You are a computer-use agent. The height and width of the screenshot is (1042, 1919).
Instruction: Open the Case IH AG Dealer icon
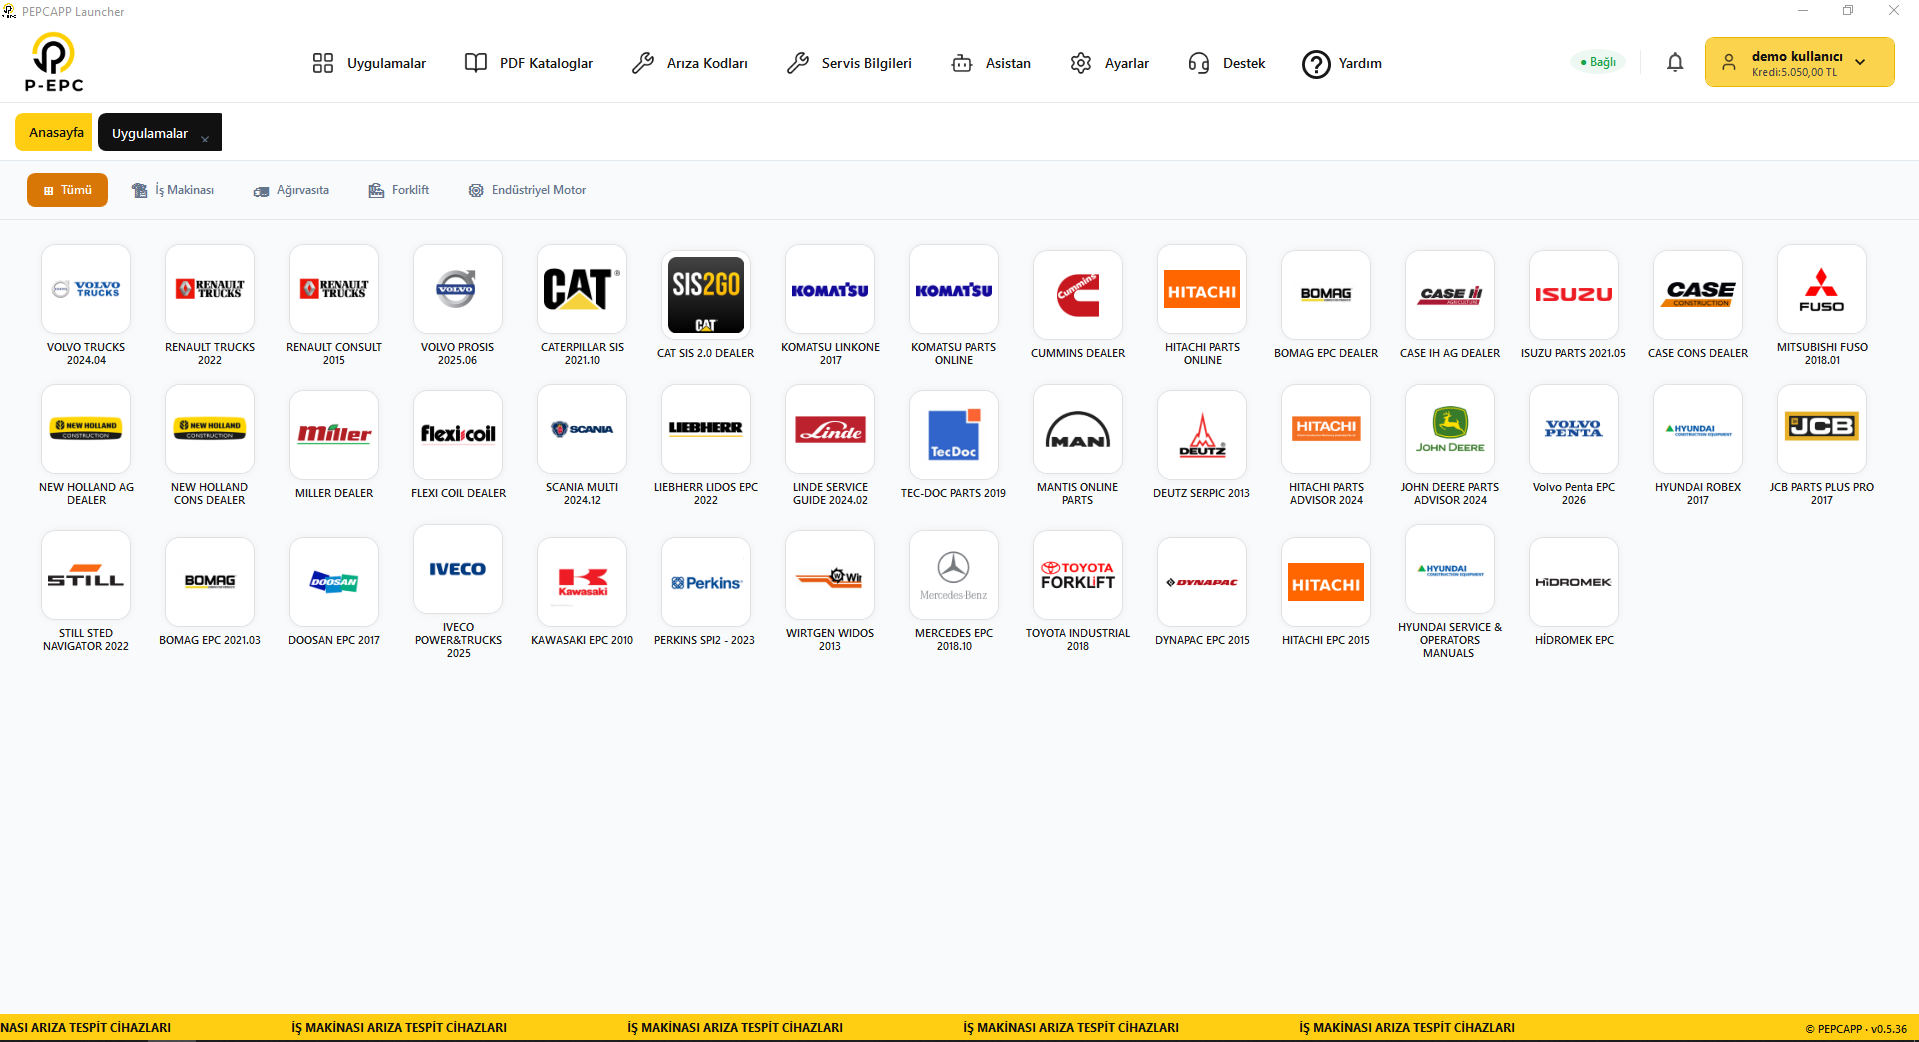(x=1450, y=295)
